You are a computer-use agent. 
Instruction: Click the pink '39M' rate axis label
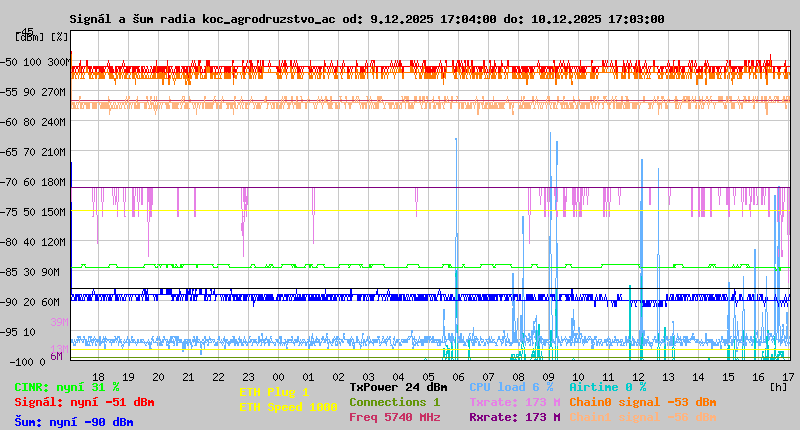pyautogui.click(x=59, y=322)
